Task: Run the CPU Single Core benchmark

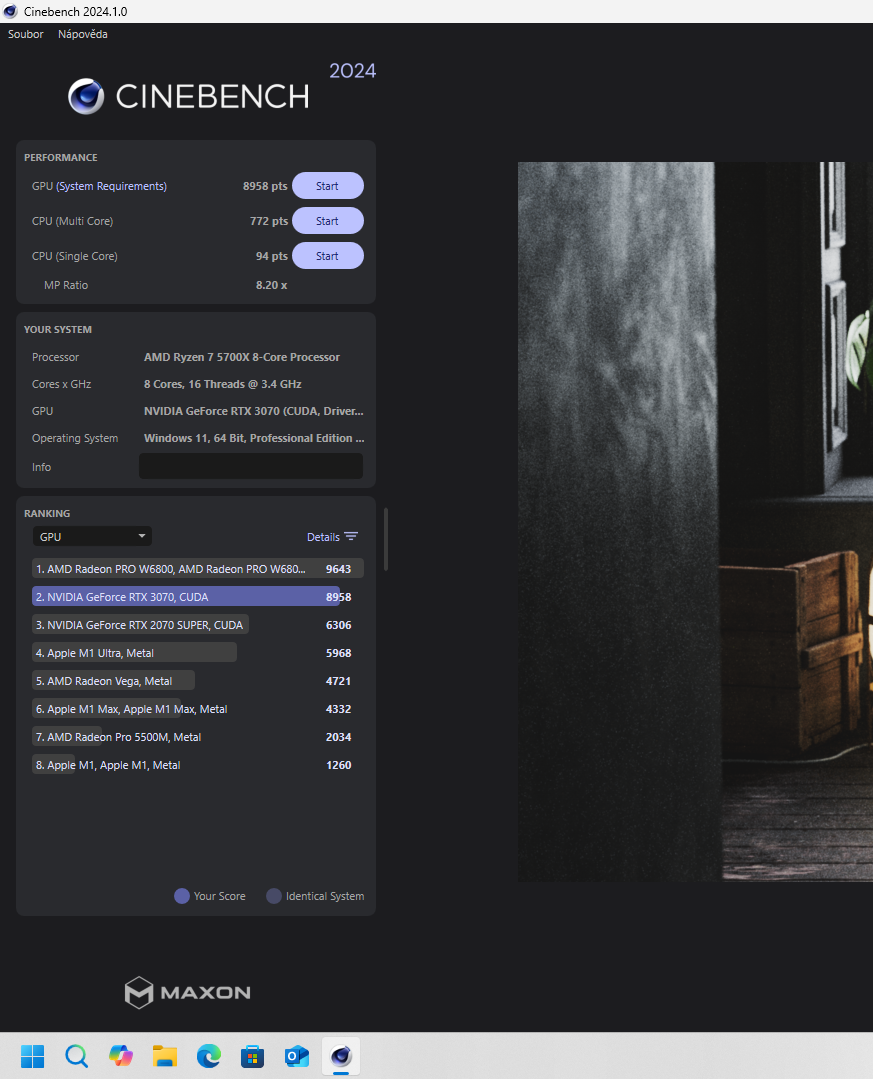Action: 327,256
